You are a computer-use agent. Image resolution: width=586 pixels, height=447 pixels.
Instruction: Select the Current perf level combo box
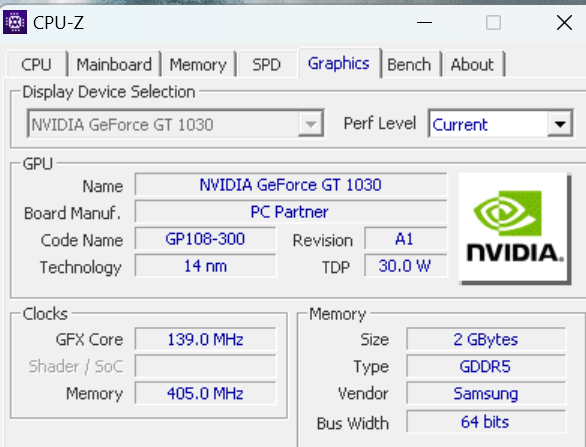[500, 124]
